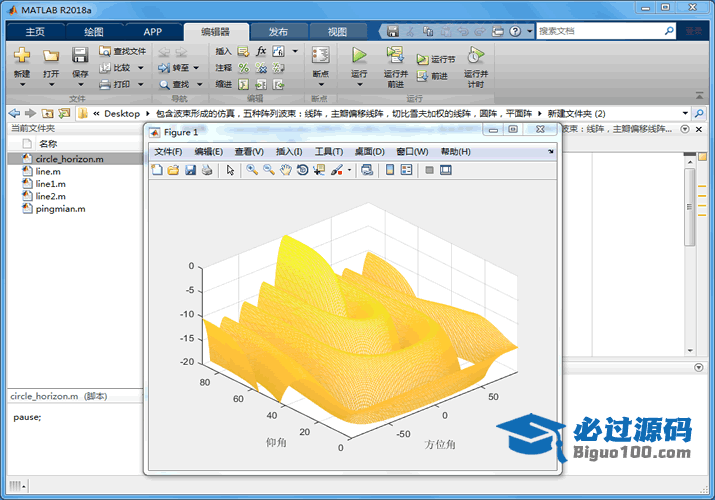Click the 运行节 (Run Section) button
715x500 pixels.
coord(436,60)
